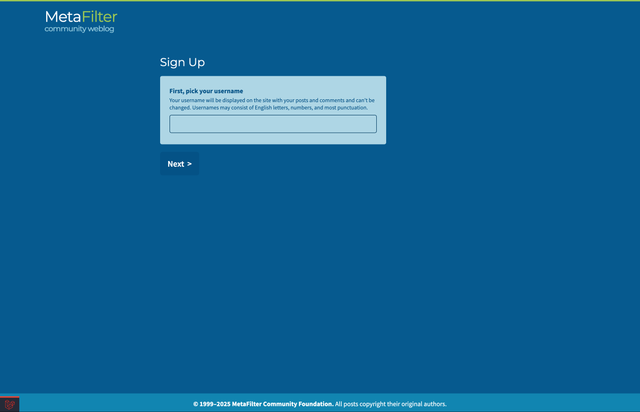Select 'community weblog' tagline under logo
Viewport: 640px width, 412px height.
pos(79,29)
